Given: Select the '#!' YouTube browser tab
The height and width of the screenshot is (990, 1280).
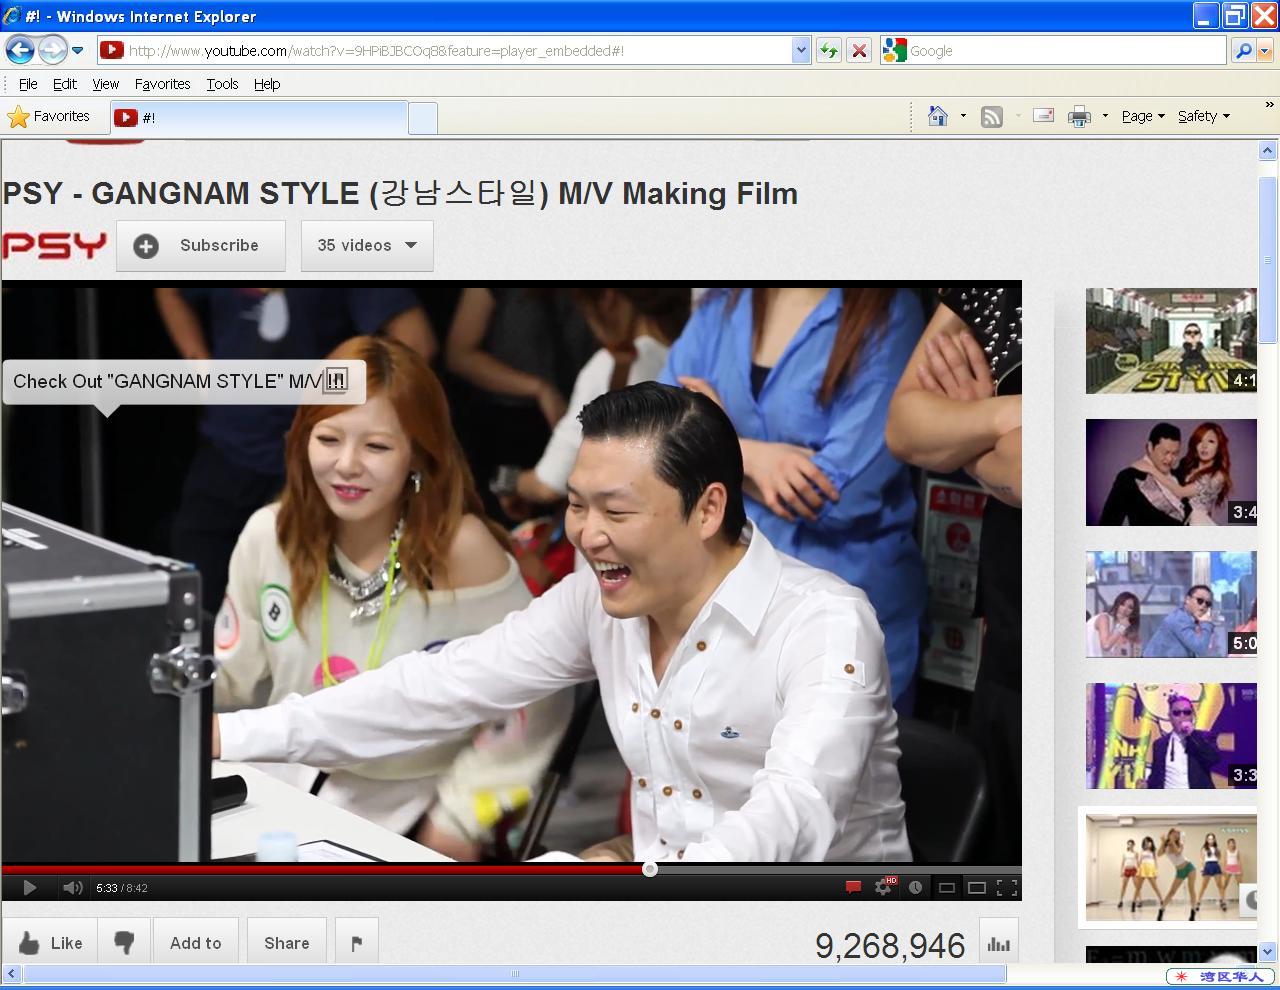Looking at the screenshot, I should (258, 118).
